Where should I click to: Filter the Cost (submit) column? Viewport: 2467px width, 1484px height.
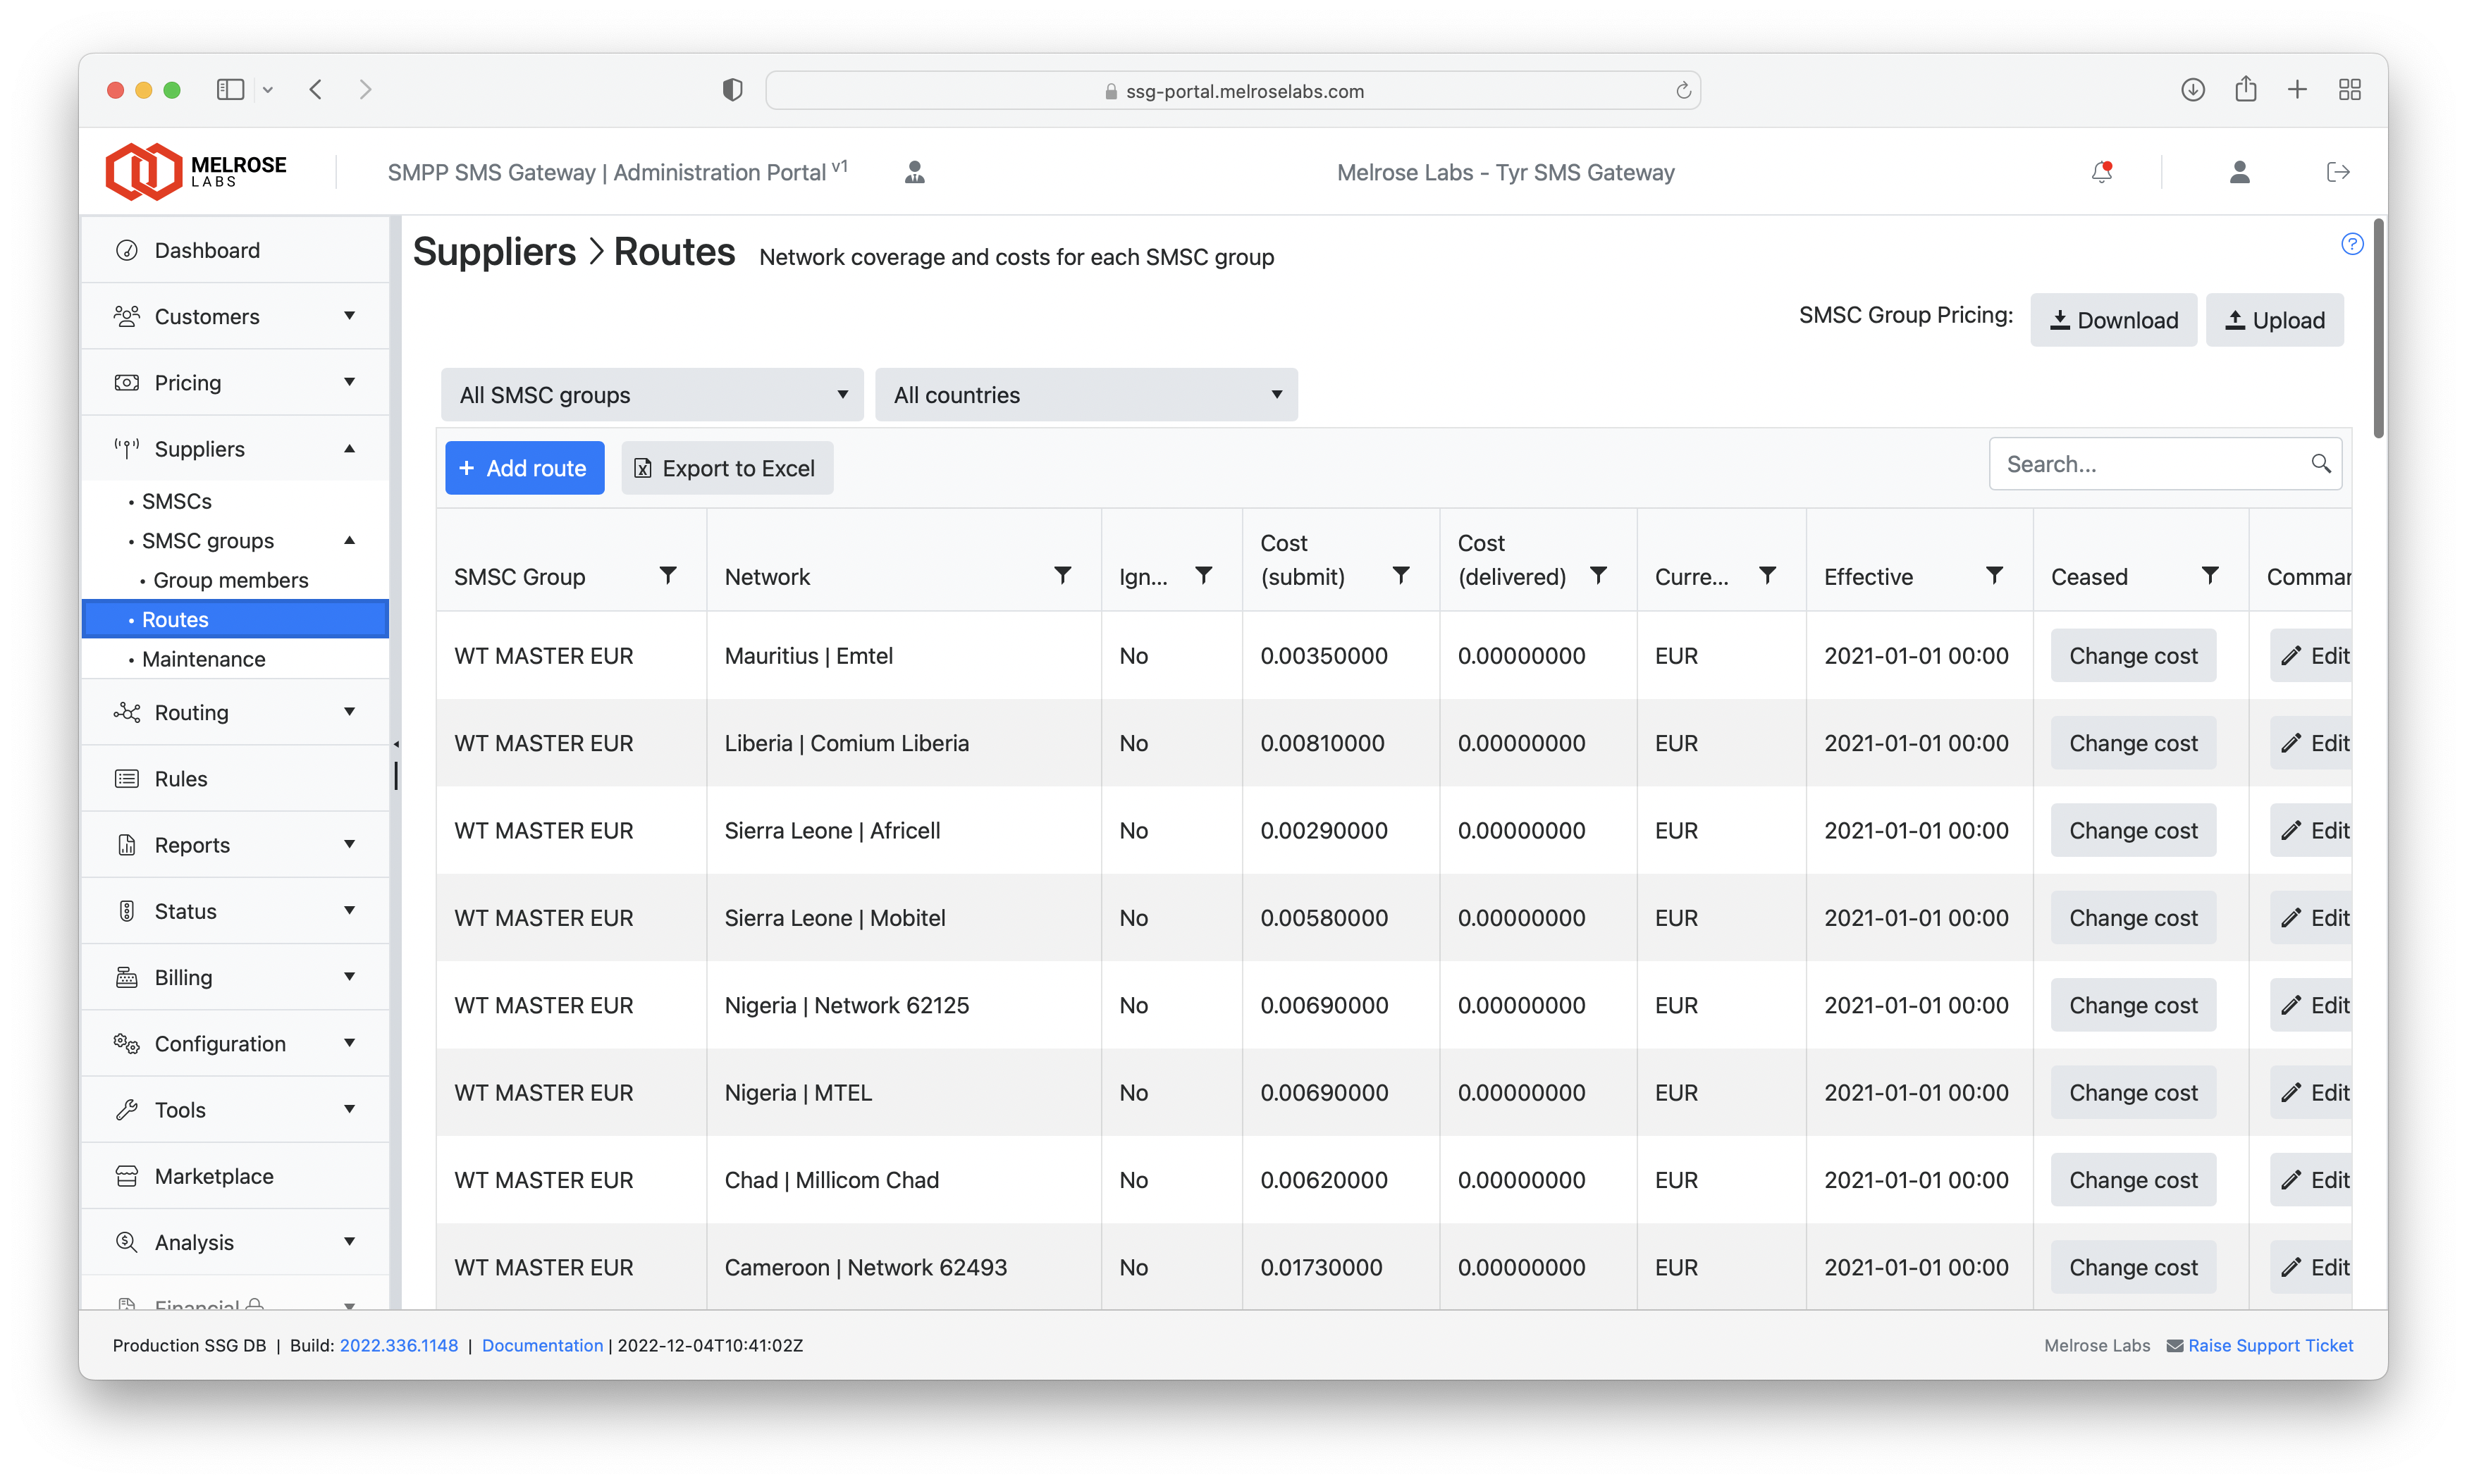pos(1401,575)
